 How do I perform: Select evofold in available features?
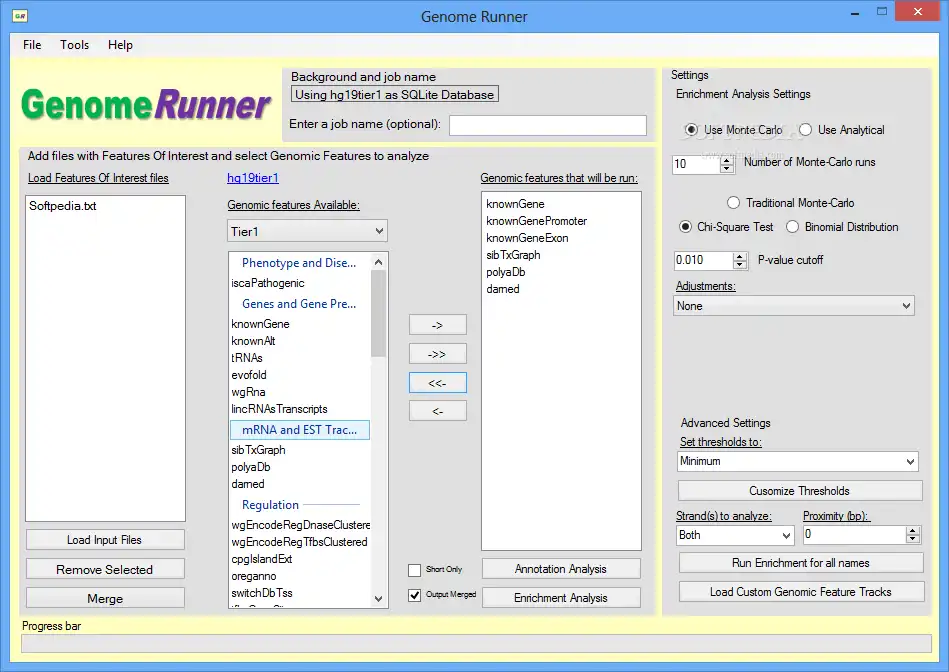249,375
